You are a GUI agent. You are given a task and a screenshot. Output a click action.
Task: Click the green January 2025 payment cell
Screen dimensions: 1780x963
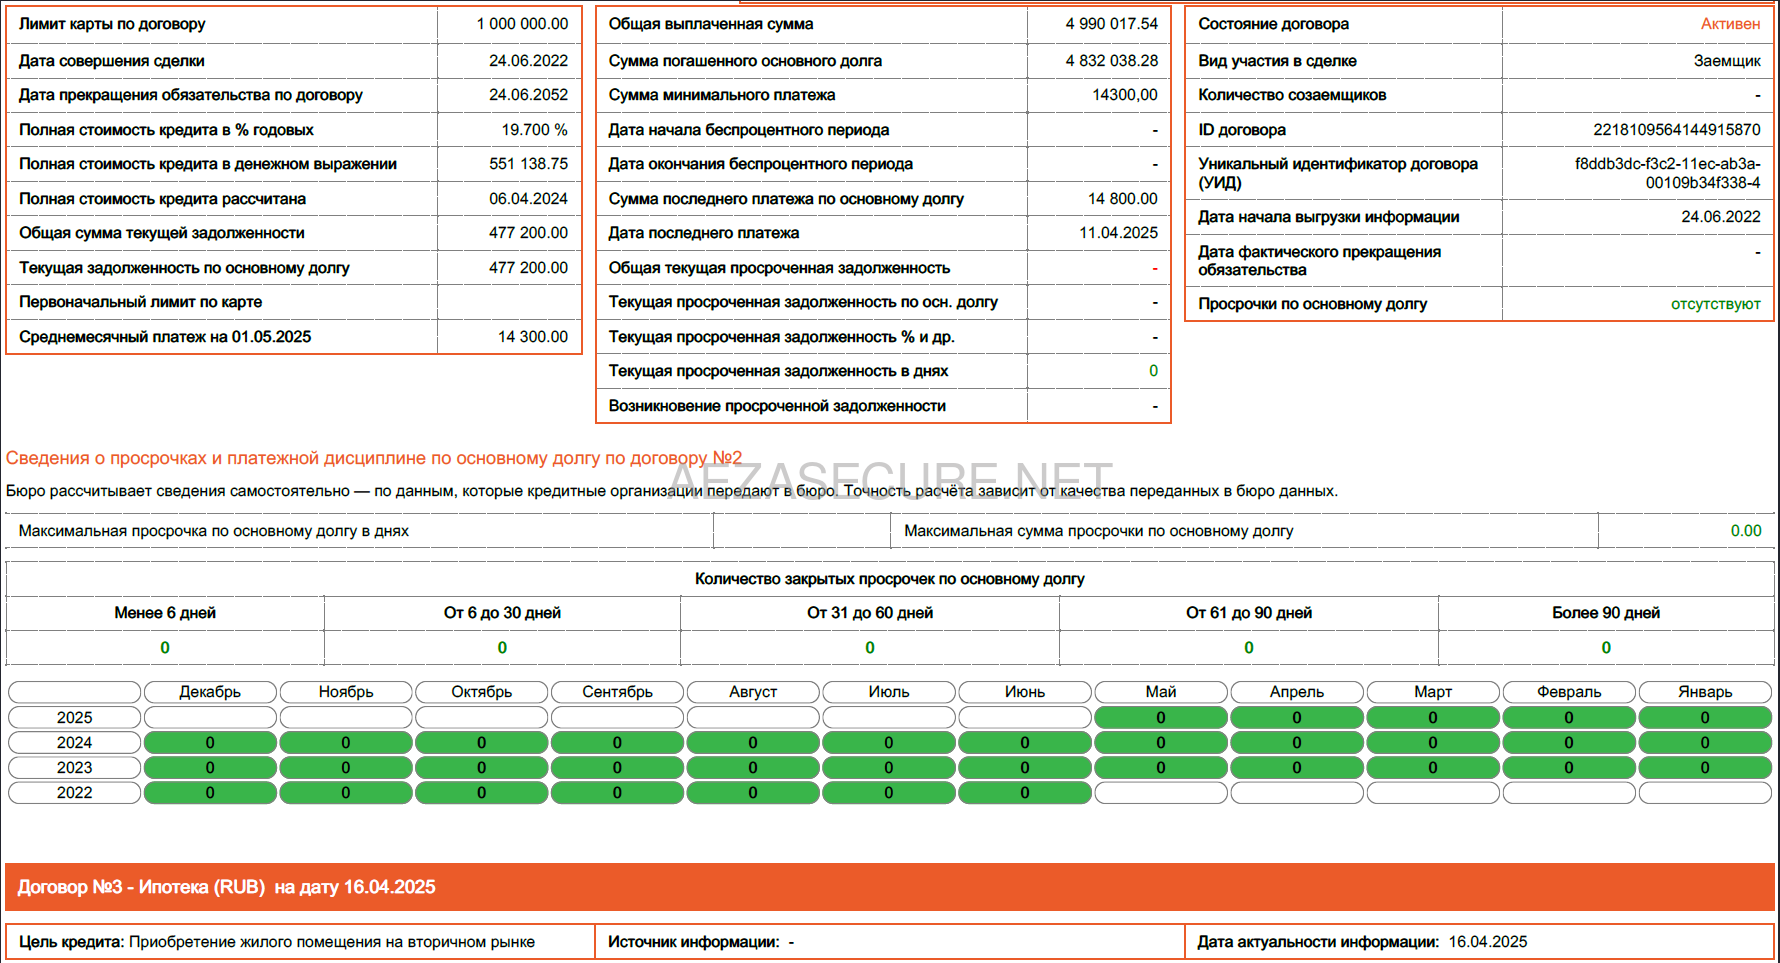pos(1705,717)
